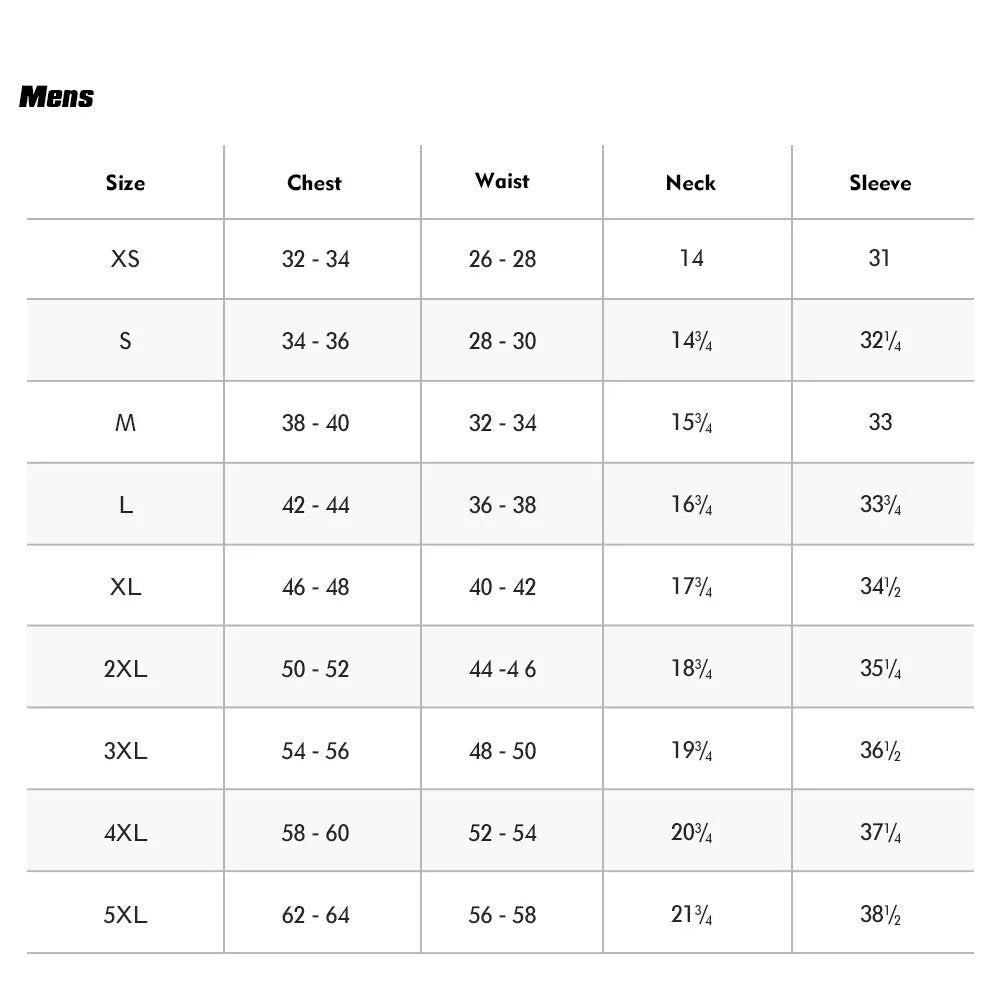Image resolution: width=1000 pixels, height=1000 pixels.
Task: Click waist value 52 - 54
Action: pos(503,833)
